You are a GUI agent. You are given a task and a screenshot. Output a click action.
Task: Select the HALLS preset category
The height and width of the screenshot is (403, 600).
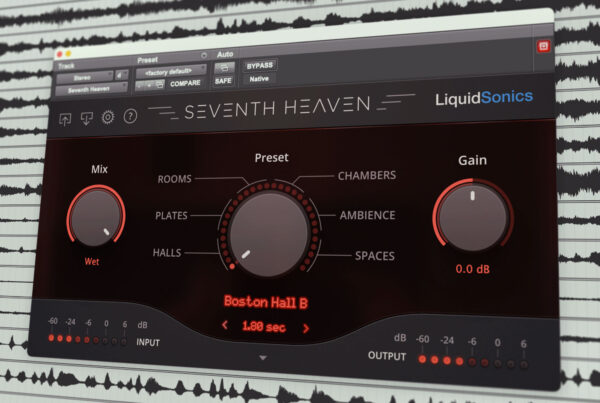[167, 253]
